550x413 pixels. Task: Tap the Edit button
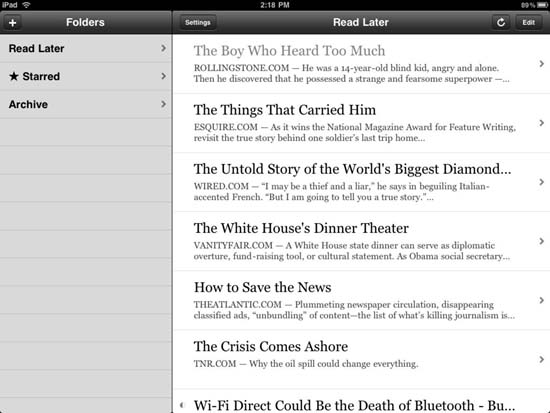click(x=529, y=22)
